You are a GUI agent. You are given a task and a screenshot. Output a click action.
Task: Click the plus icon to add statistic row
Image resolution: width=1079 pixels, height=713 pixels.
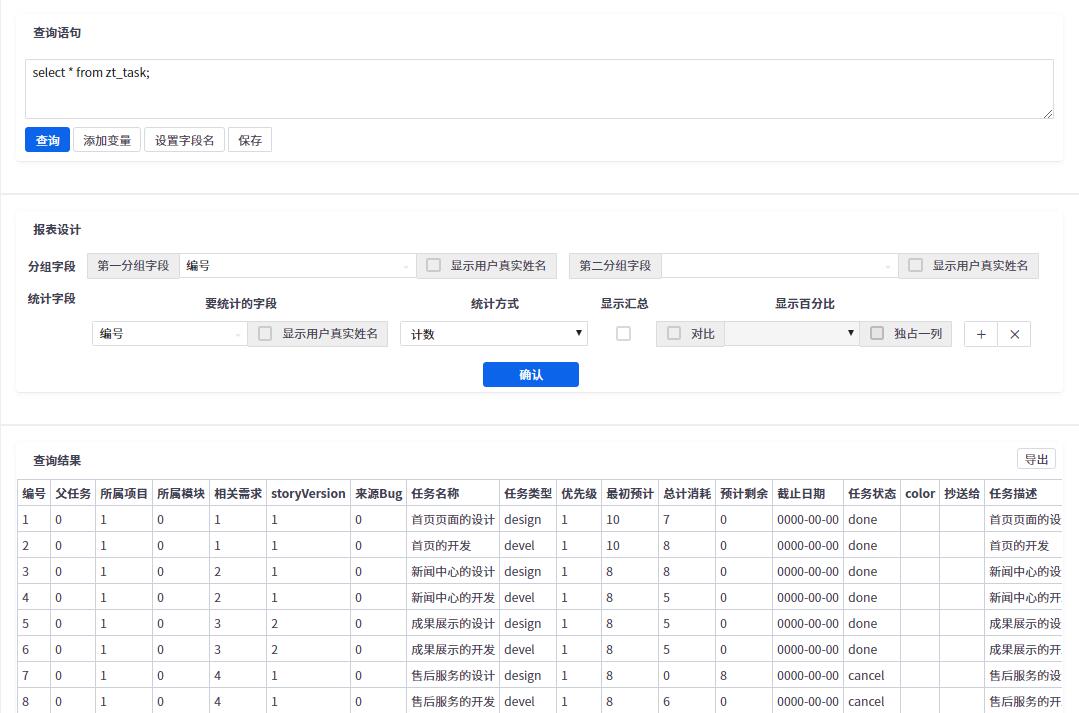pyautogui.click(x=980, y=334)
